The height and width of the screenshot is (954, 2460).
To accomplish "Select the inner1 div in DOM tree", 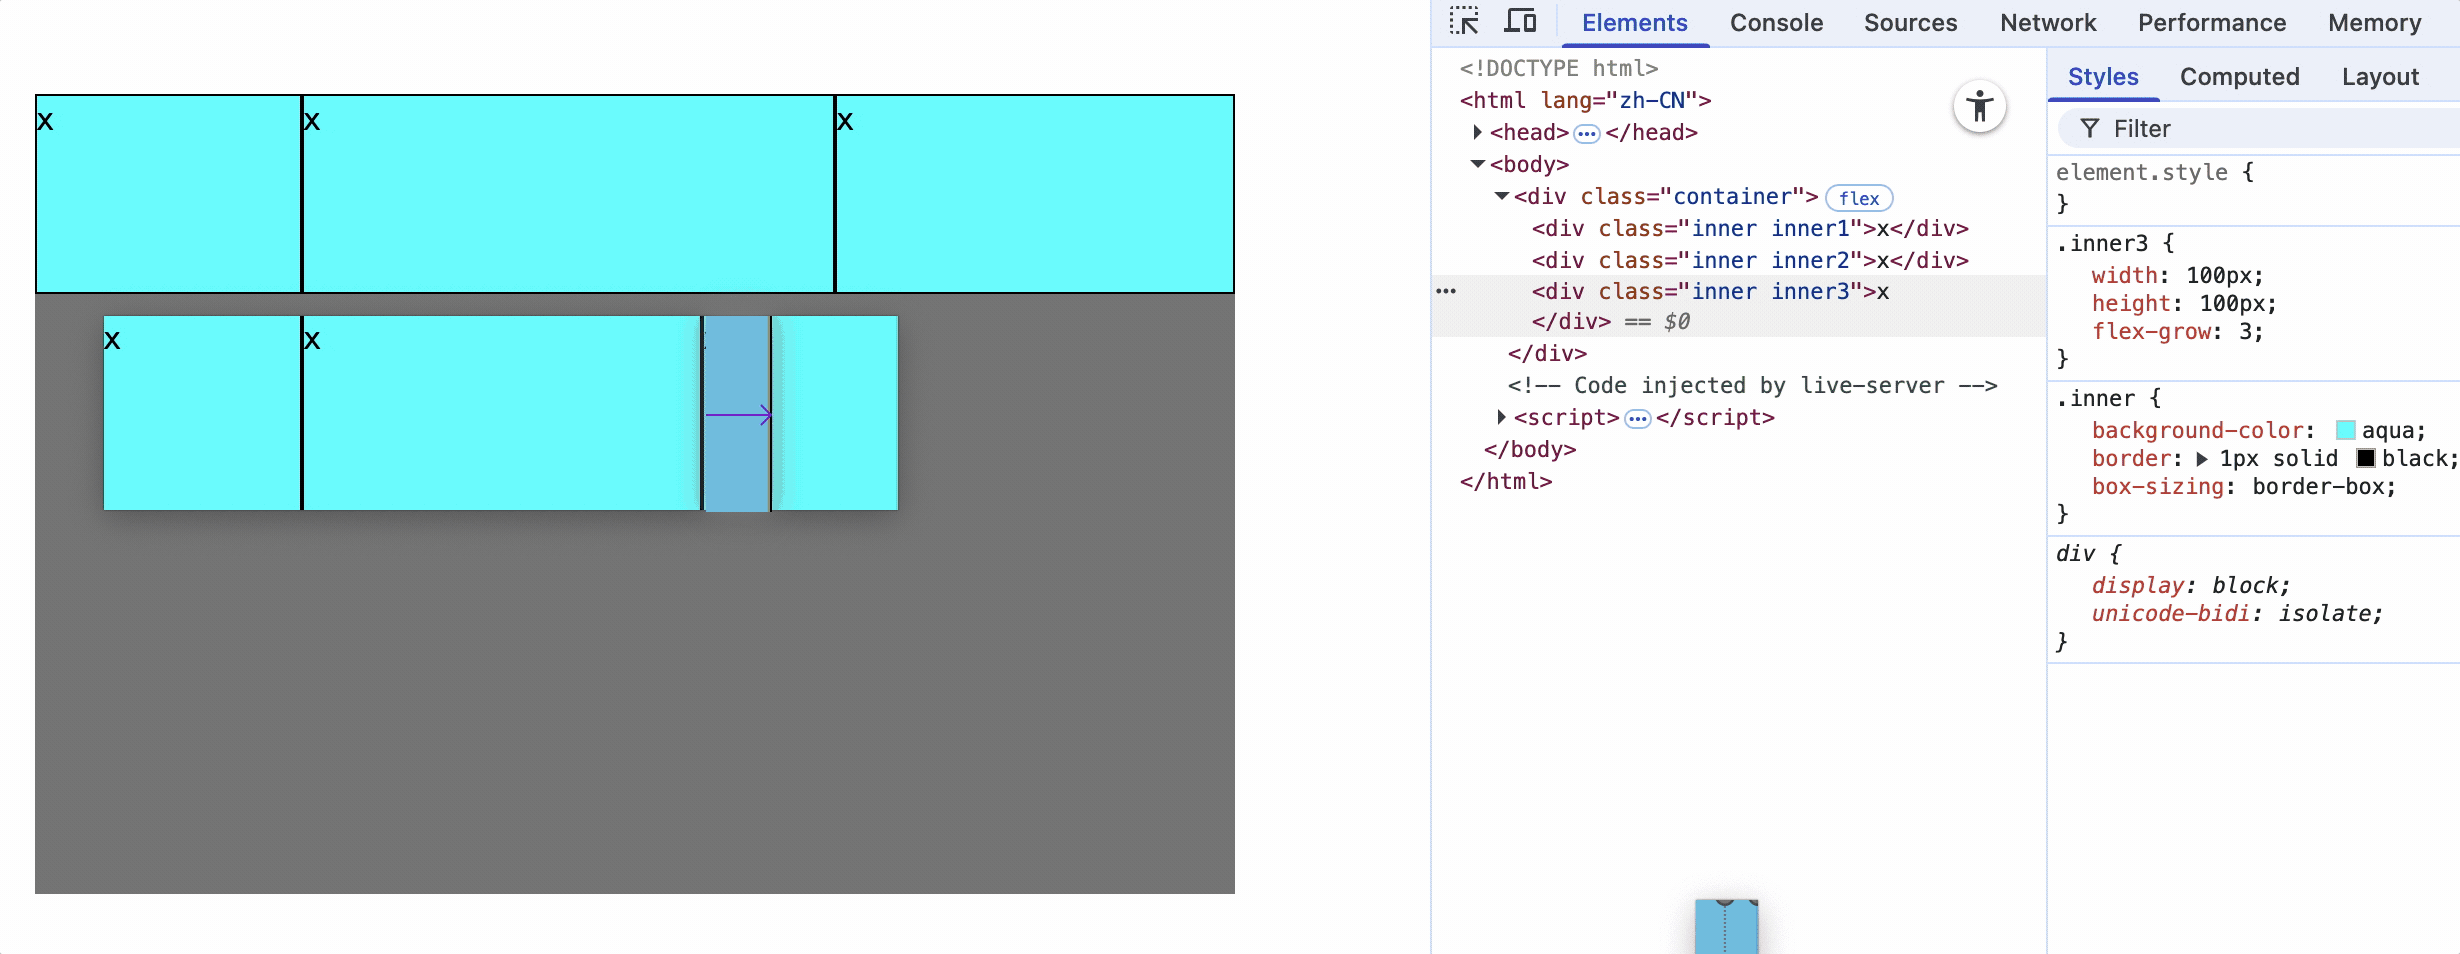I will point(1750,228).
